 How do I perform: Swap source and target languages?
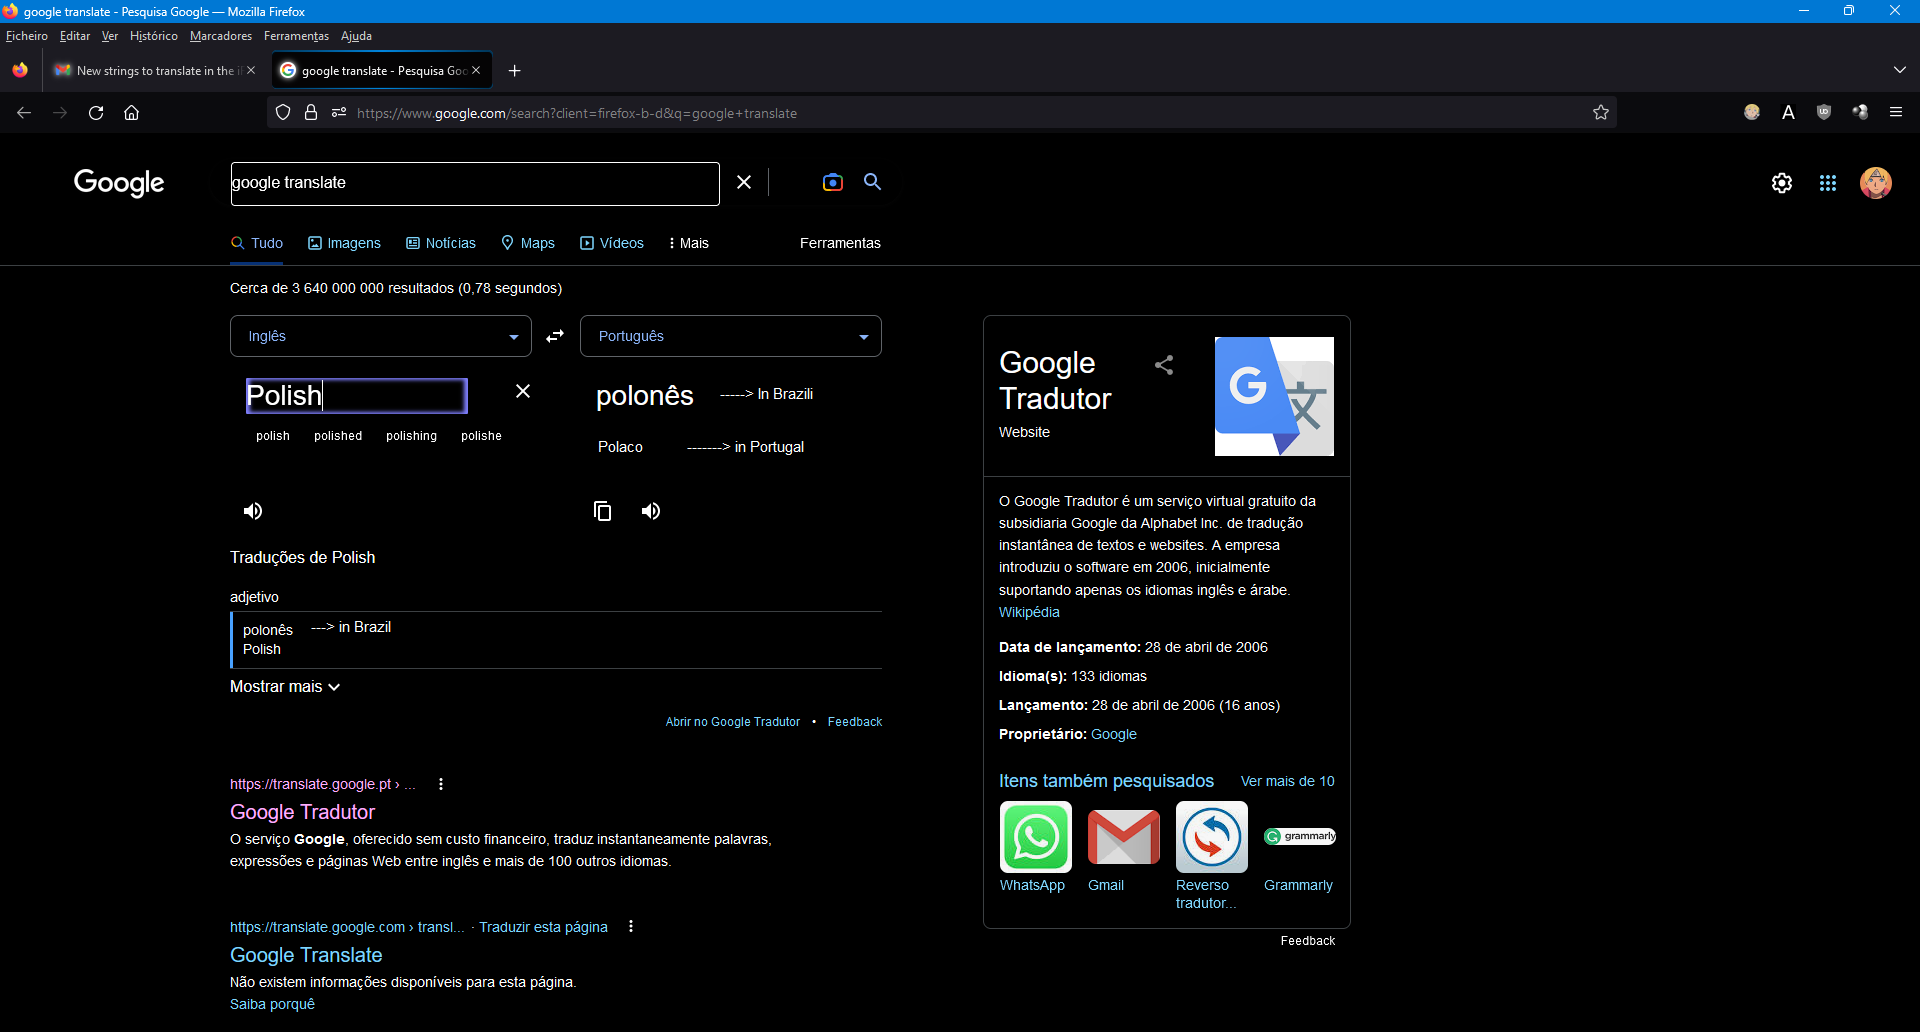555,336
